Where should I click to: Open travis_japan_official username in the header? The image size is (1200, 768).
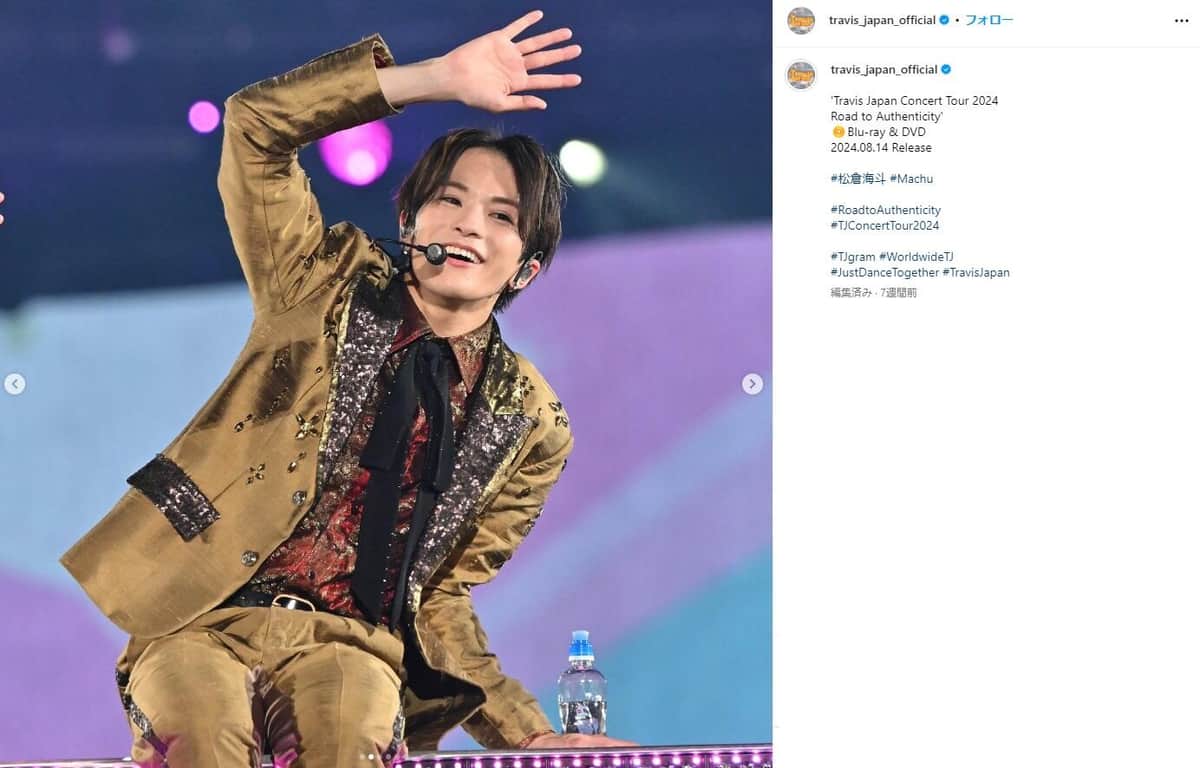tap(883, 20)
